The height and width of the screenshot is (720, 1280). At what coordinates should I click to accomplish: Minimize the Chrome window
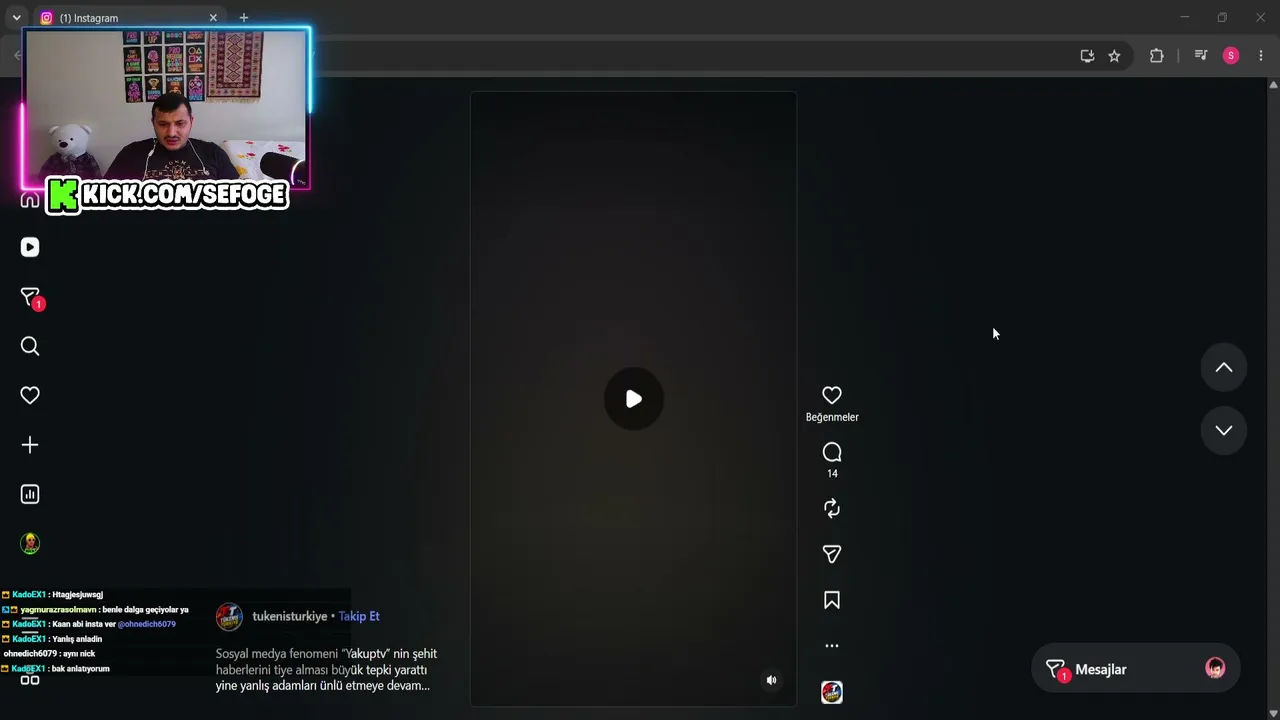[1185, 17]
